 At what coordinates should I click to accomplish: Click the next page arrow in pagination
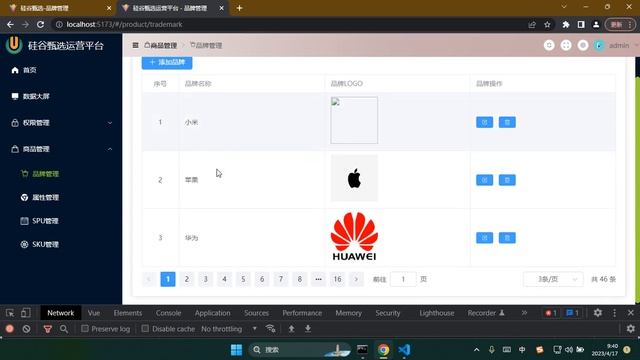pyautogui.click(x=356, y=279)
